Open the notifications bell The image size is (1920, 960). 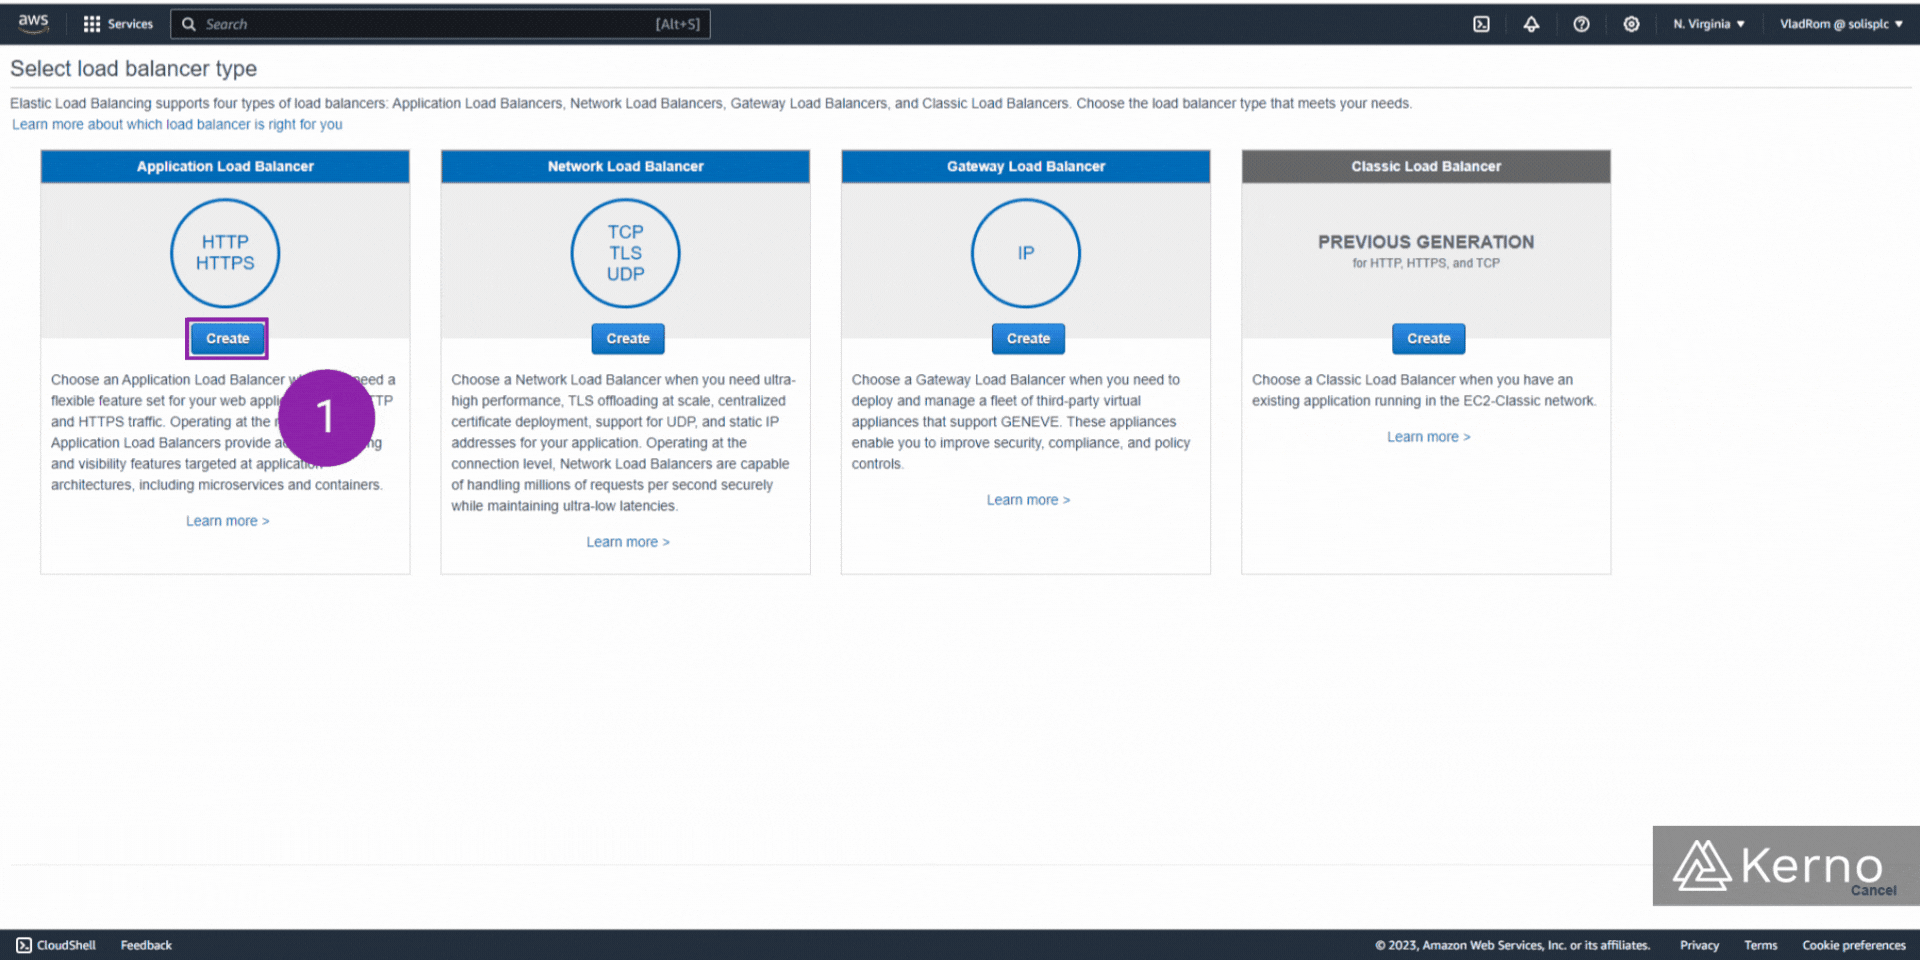(x=1531, y=24)
